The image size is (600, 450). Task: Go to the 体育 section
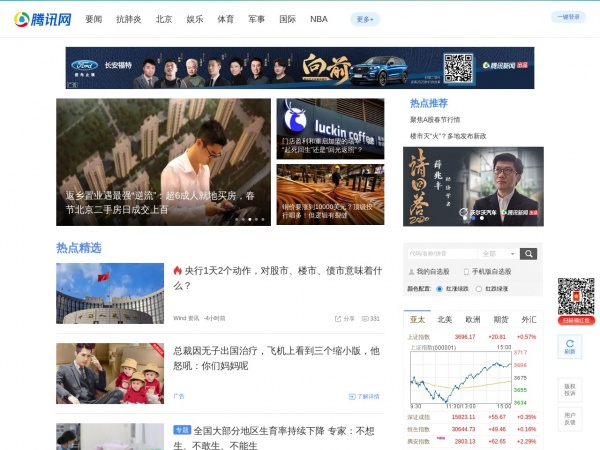coord(225,19)
